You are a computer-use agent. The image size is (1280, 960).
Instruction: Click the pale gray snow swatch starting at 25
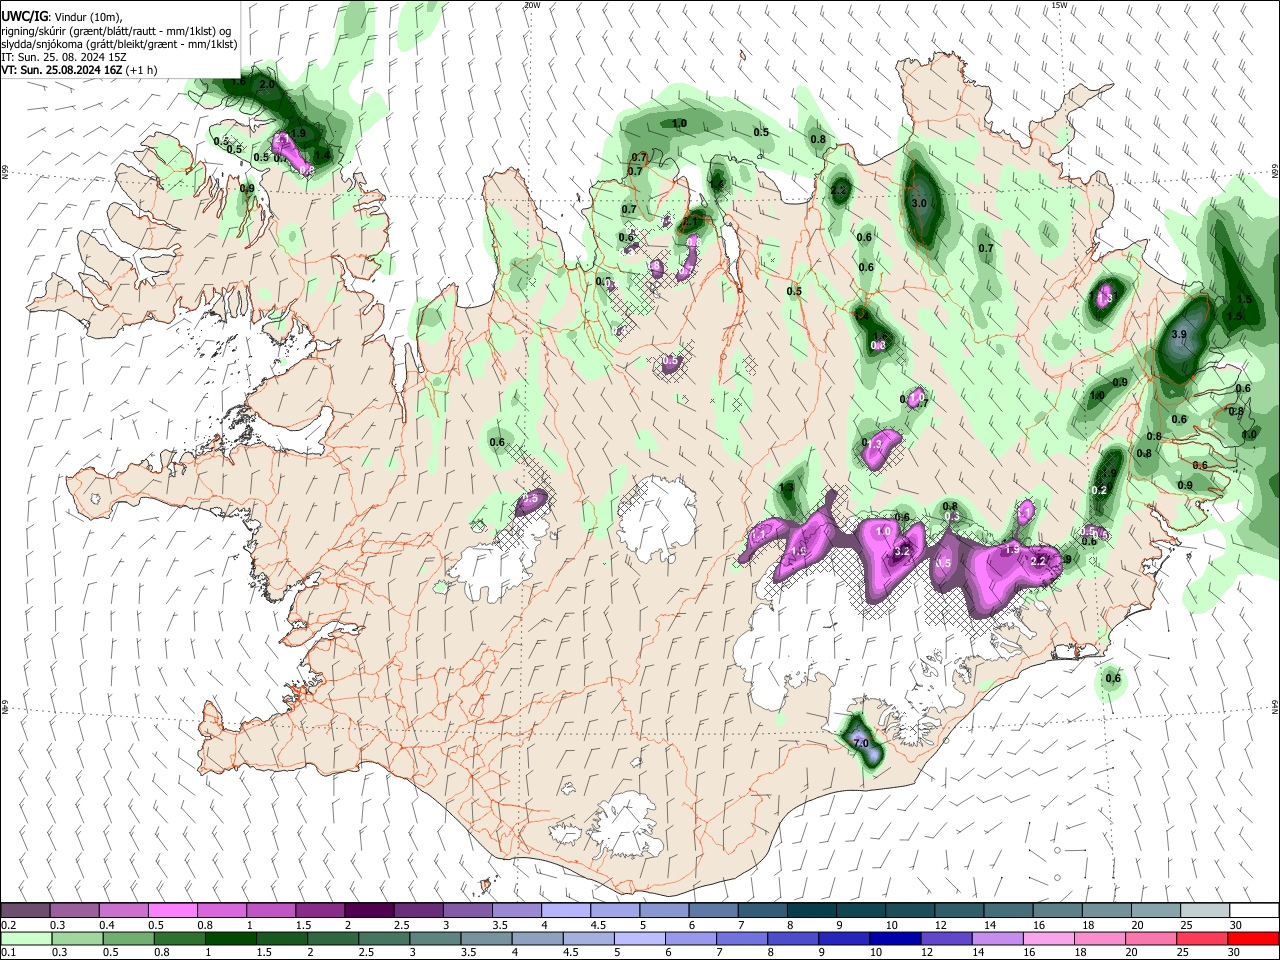click(1205, 911)
